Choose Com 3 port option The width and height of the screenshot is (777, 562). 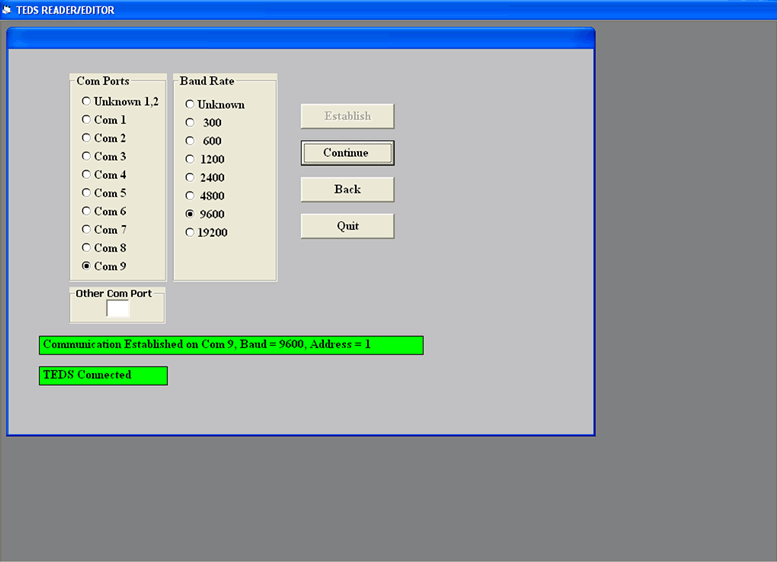point(86,157)
